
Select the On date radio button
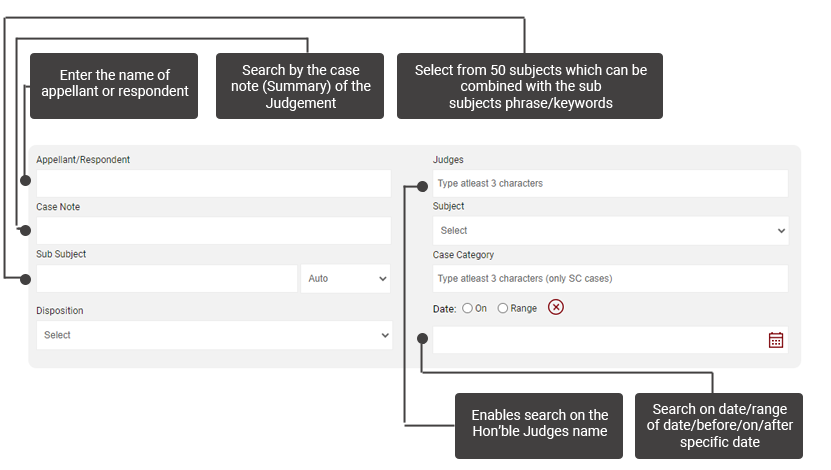pos(467,309)
